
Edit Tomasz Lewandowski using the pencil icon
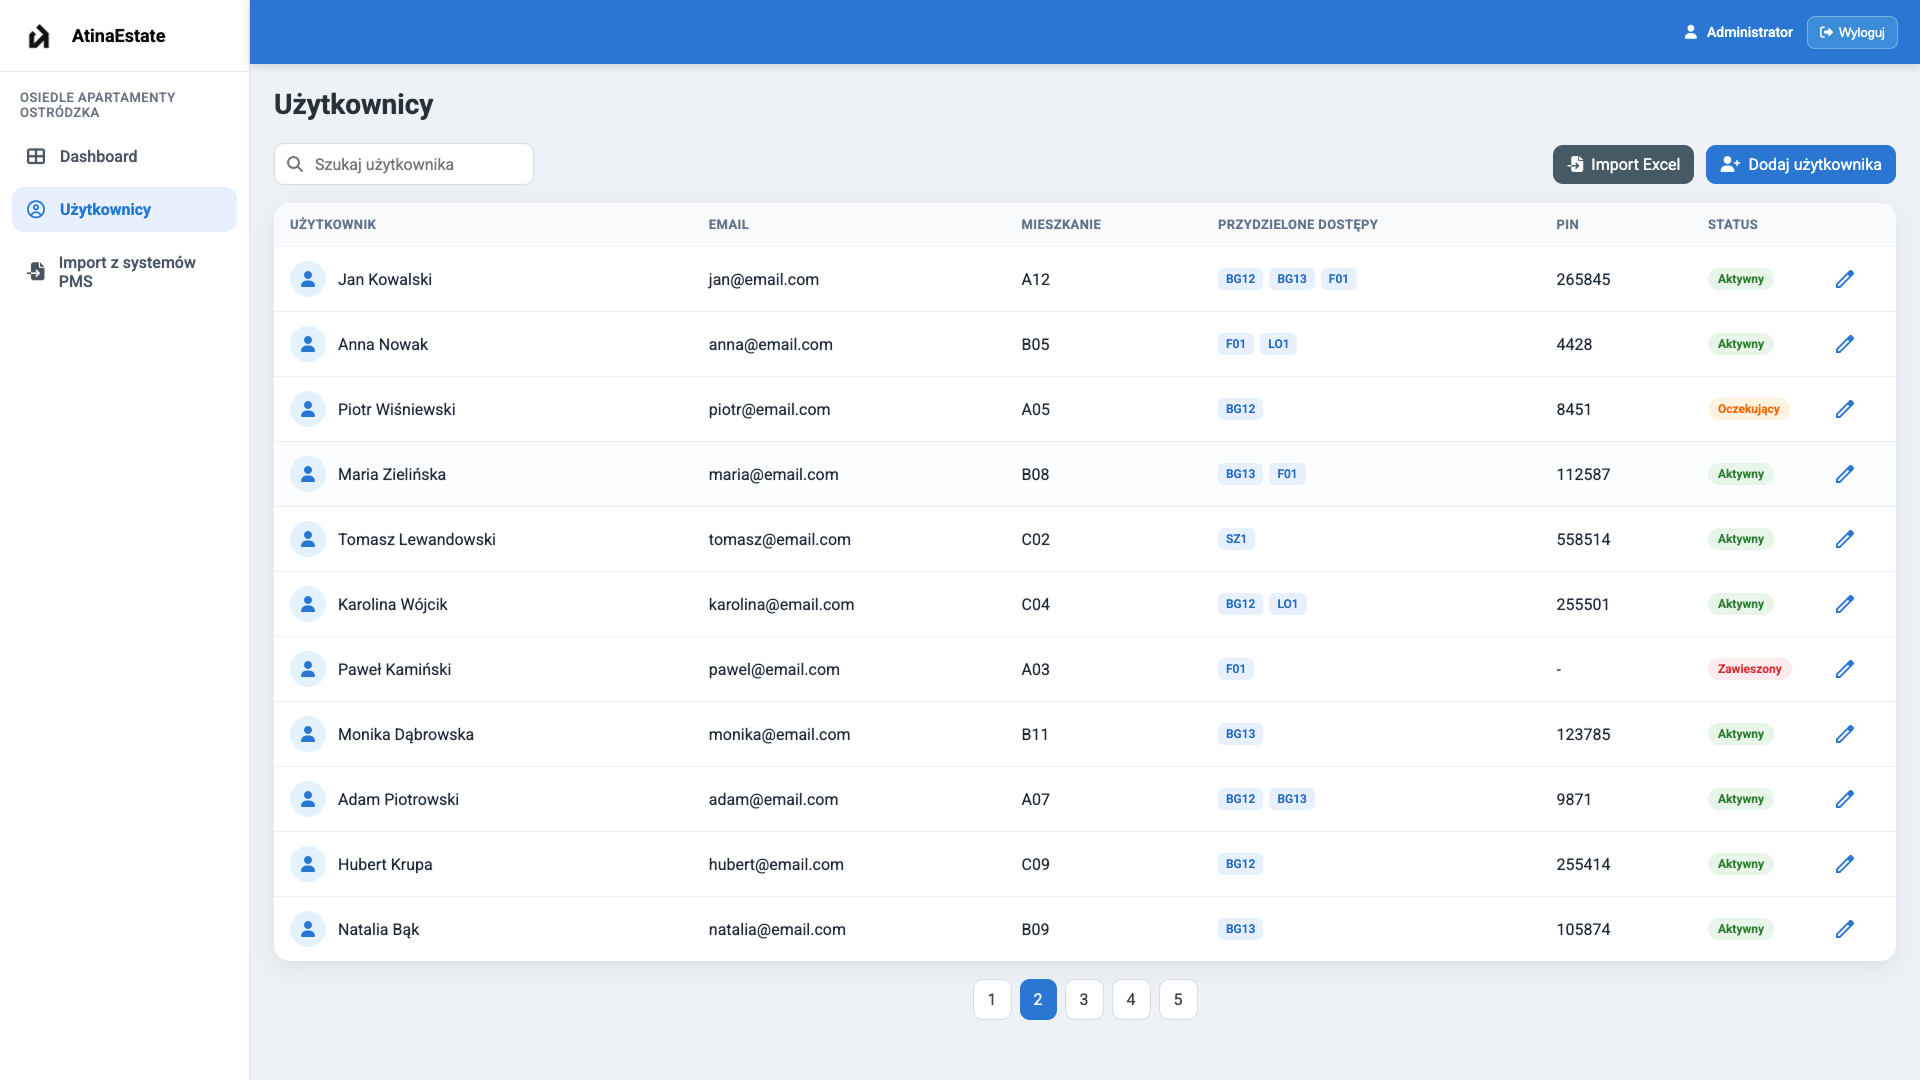point(1844,539)
